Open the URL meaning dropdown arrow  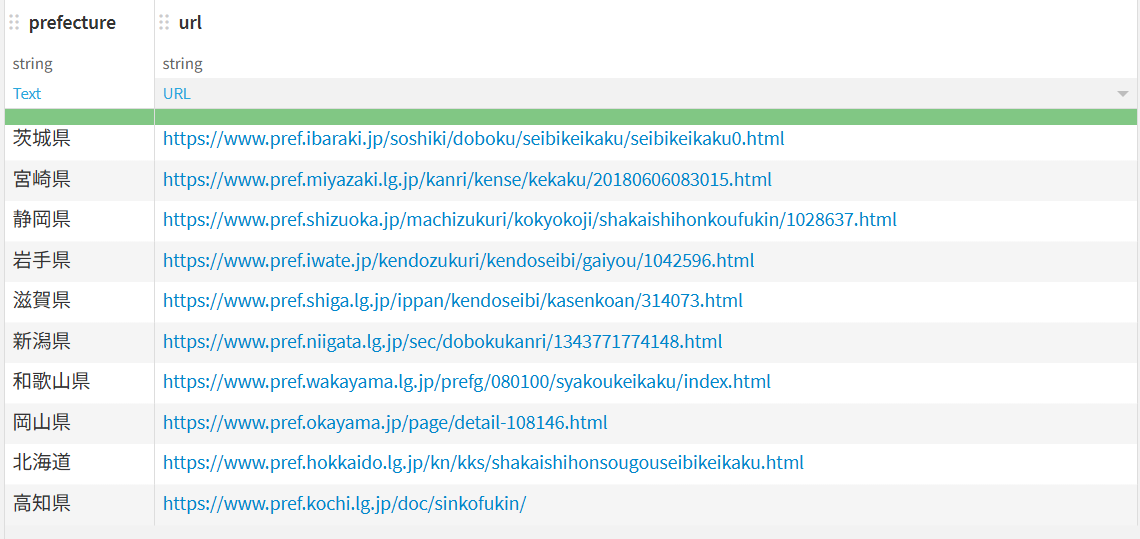click(1123, 94)
